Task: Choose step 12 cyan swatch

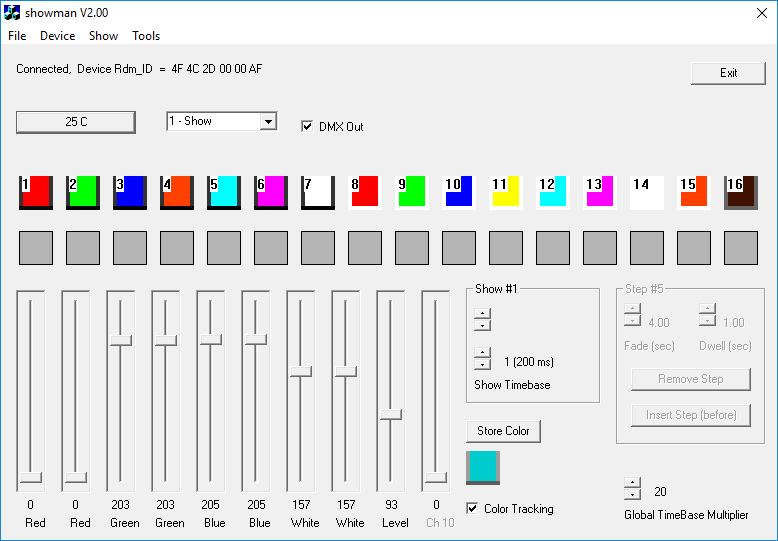Action: (553, 192)
